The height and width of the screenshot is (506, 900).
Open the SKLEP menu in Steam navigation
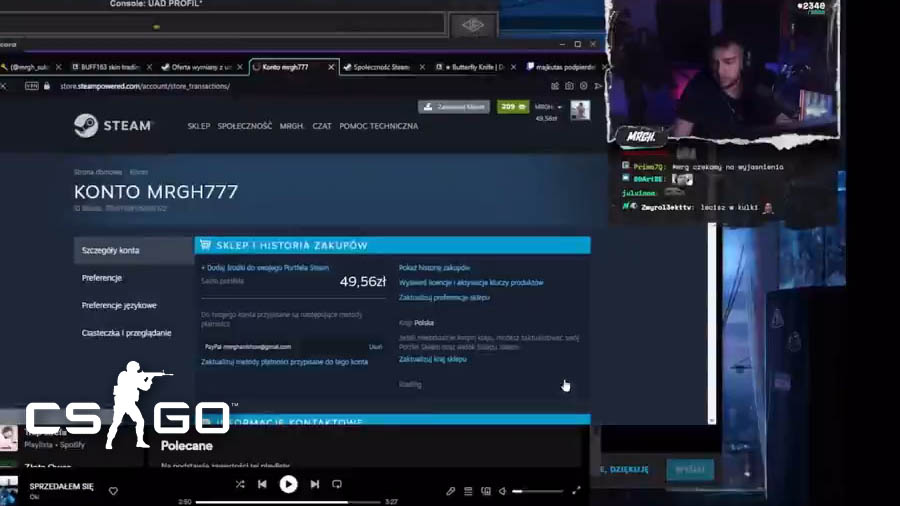(x=199, y=126)
